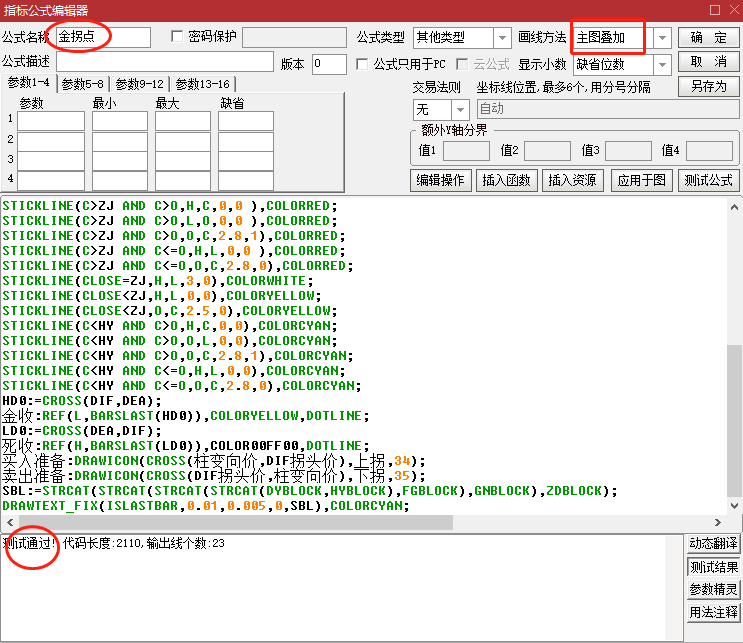Click the HD0:=CROSS(DIF,DEA) code line
The image size is (743, 643).
point(82,401)
